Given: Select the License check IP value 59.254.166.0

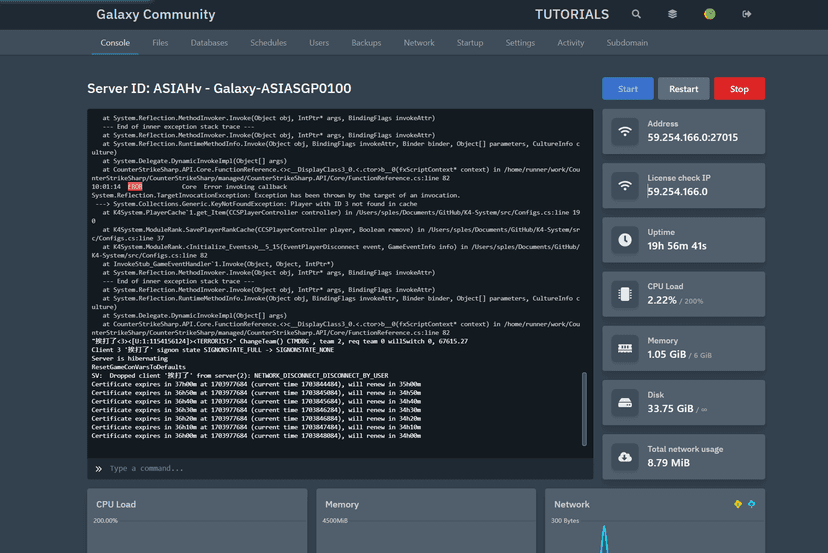Looking at the screenshot, I should 678,192.
